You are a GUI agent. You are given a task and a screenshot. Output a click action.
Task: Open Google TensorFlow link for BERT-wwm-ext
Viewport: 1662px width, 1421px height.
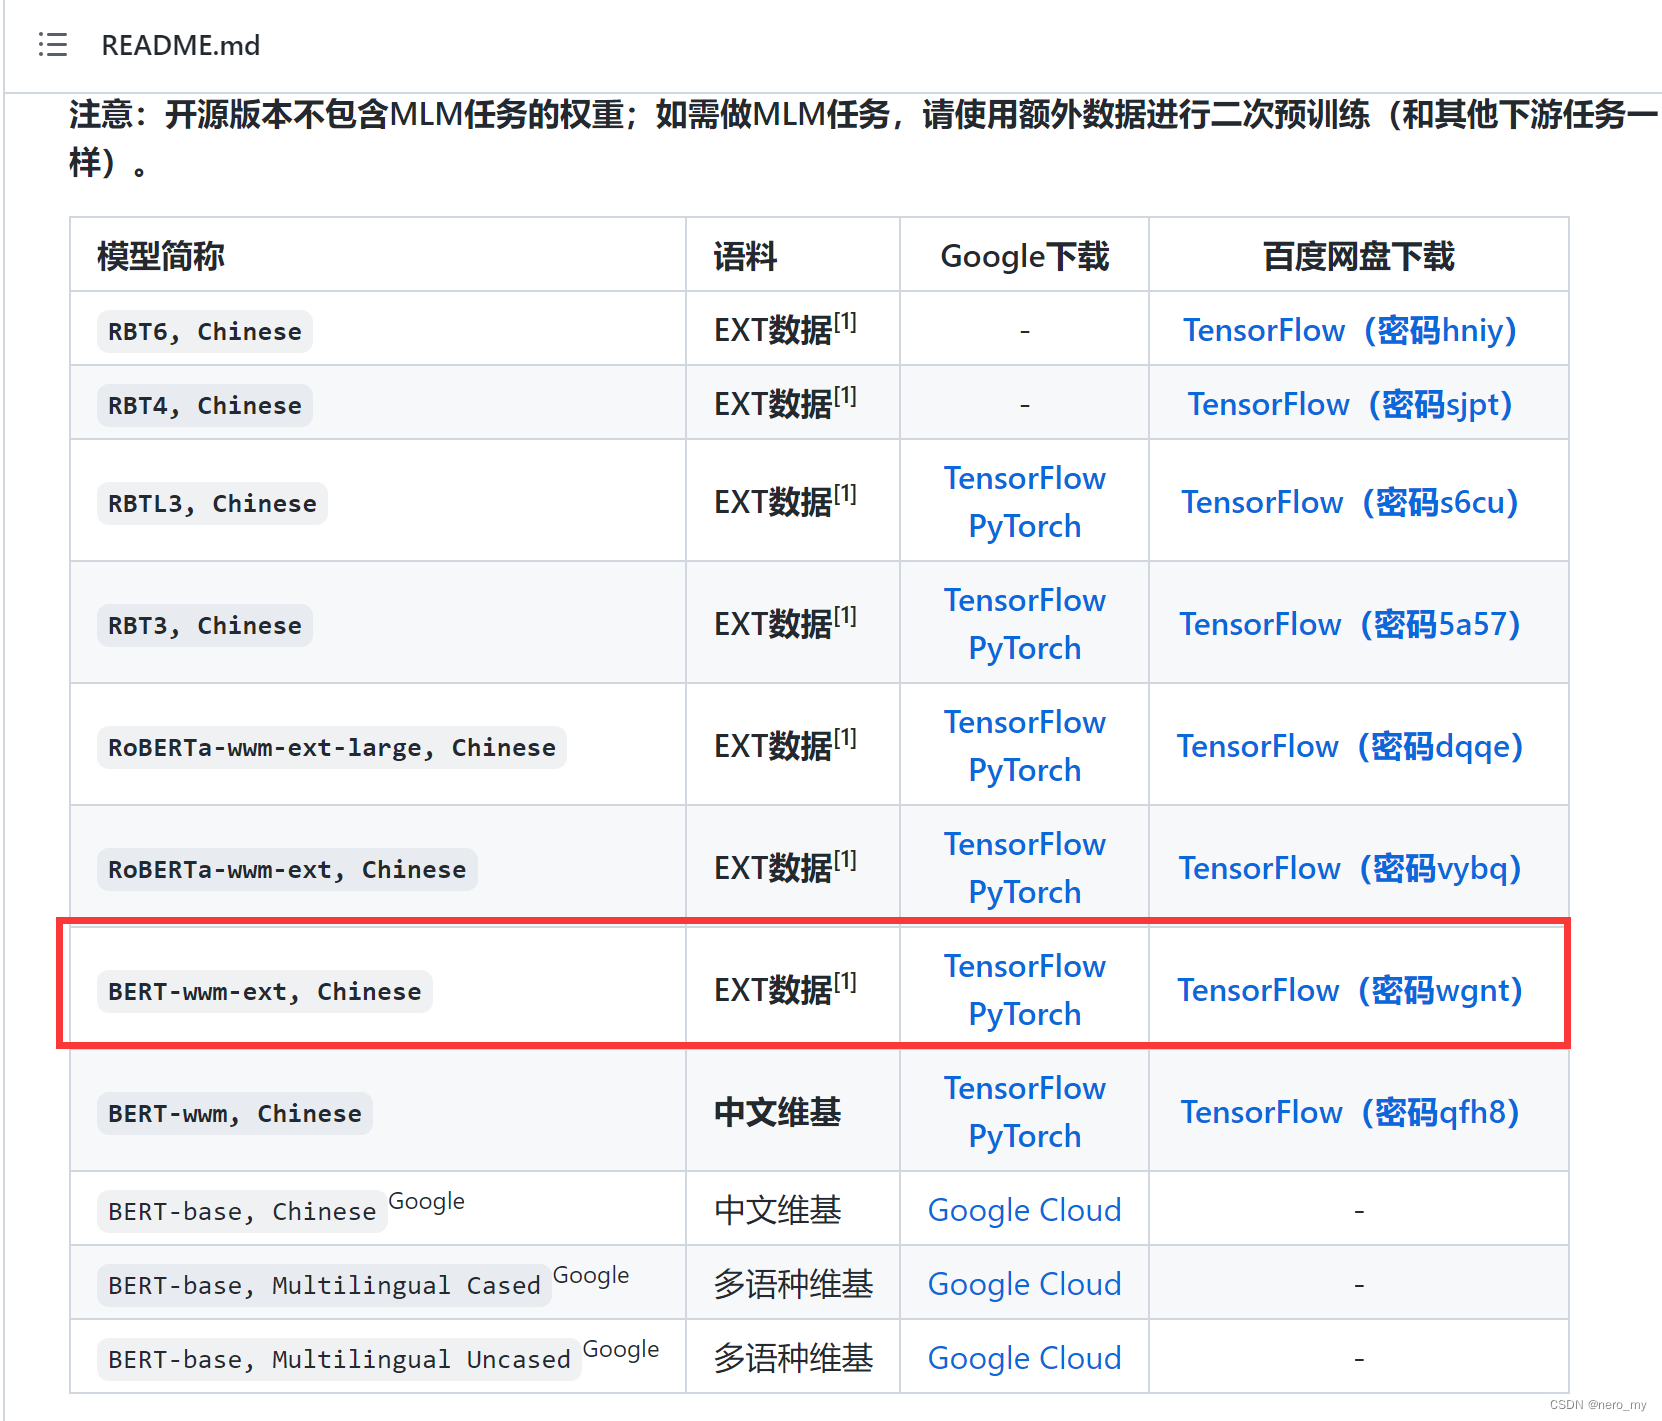pos(1025,966)
